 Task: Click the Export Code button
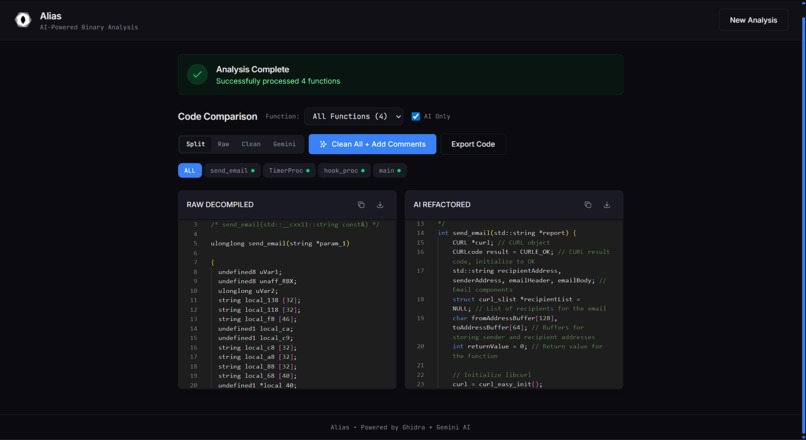[473, 144]
